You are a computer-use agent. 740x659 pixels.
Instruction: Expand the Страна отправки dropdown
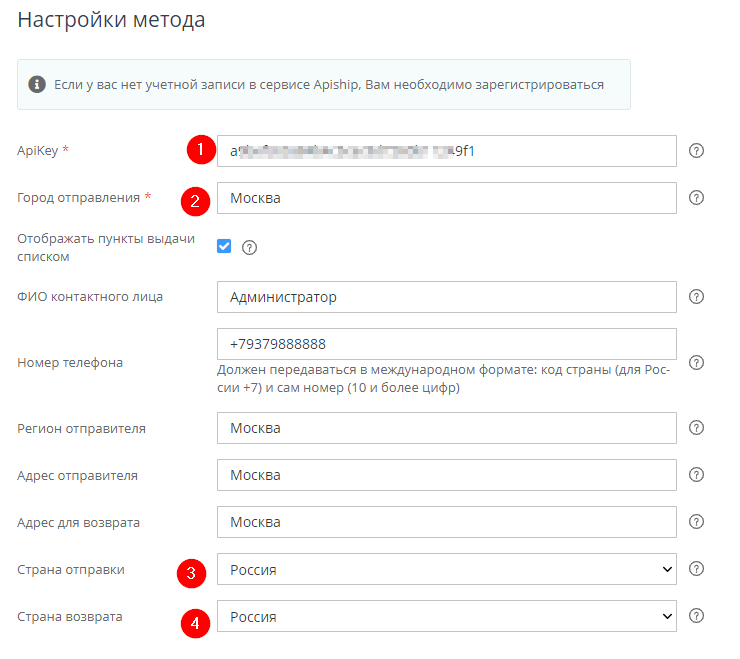click(447, 569)
